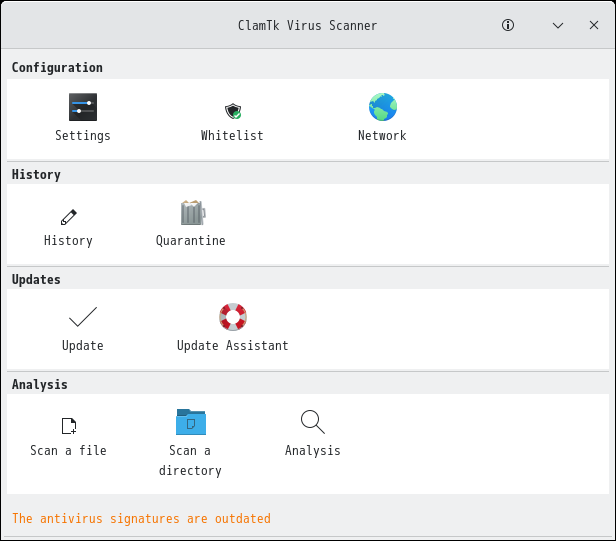Click the "Quarantine" text label
The width and height of the screenshot is (616, 541).
(x=191, y=241)
